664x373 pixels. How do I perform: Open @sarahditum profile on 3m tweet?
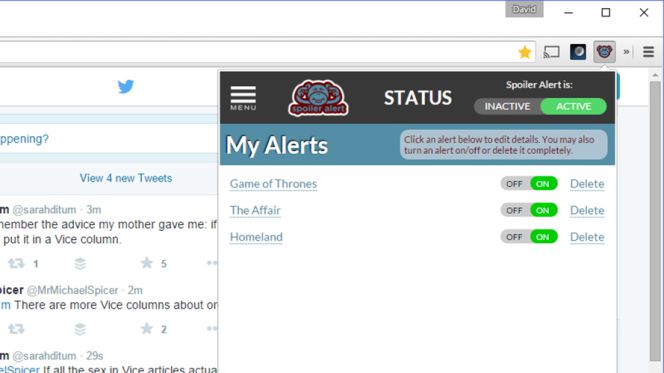[44, 210]
